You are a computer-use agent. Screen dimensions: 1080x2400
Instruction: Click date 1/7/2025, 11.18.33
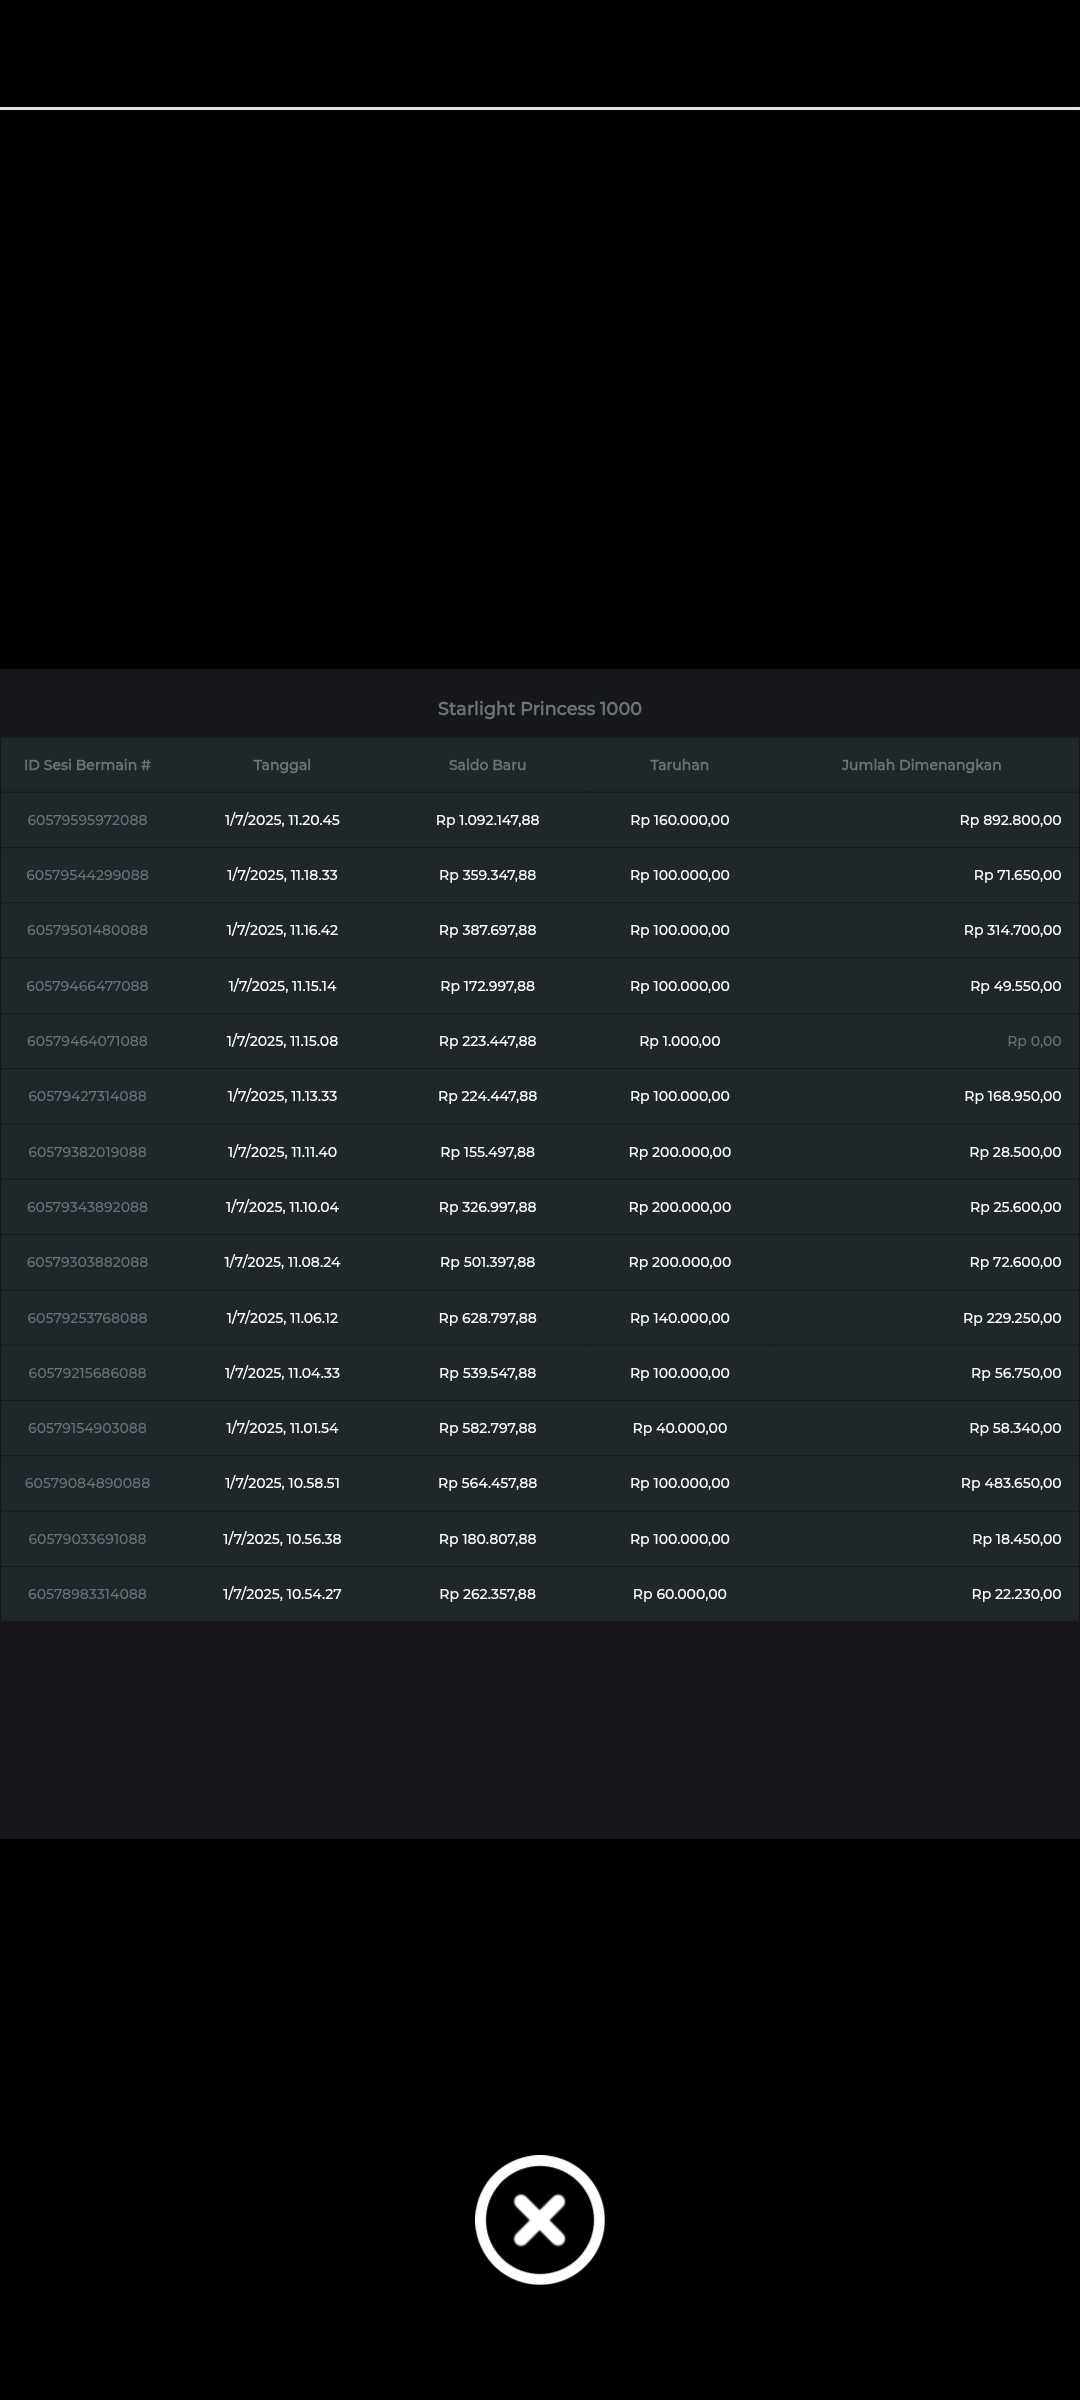[x=282, y=875]
